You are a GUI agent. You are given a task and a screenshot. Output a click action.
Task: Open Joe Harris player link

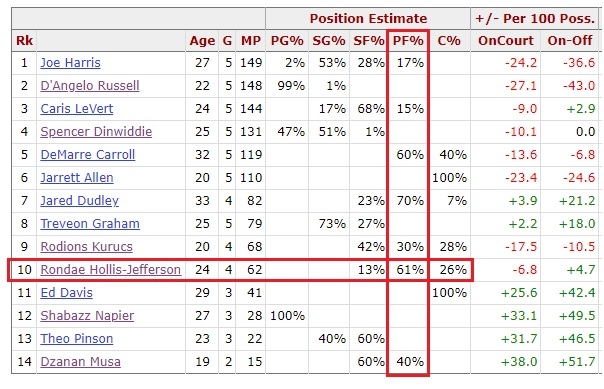pyautogui.click(x=70, y=63)
